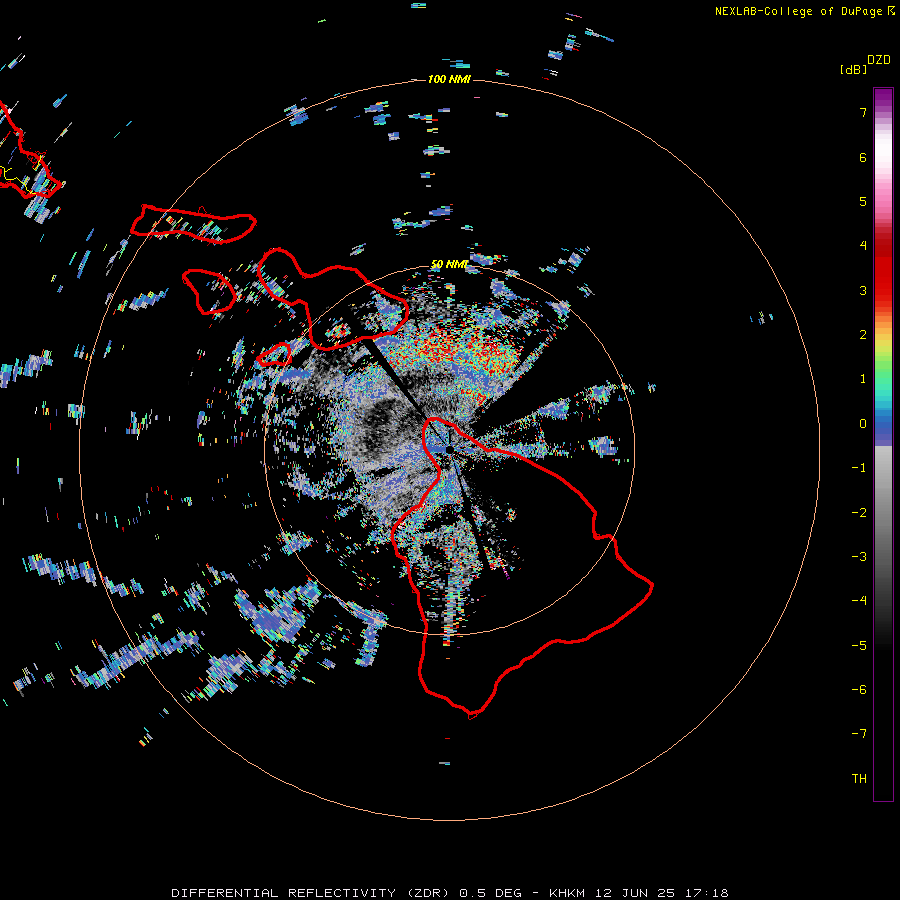
Task: Click the 5 value on the dB scale
Action: 863,201
